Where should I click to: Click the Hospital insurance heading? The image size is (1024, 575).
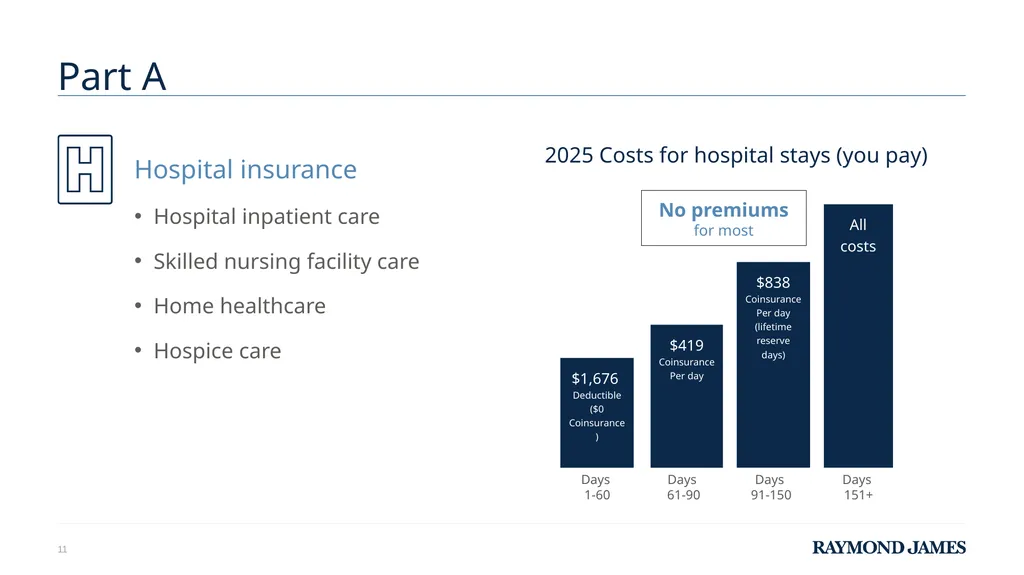point(246,169)
